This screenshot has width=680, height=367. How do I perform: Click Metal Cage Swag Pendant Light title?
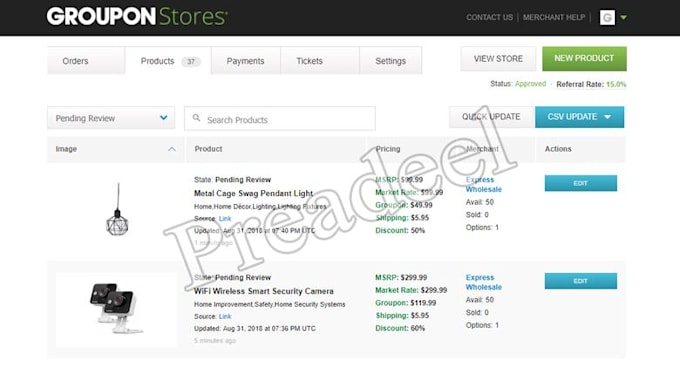253,193
